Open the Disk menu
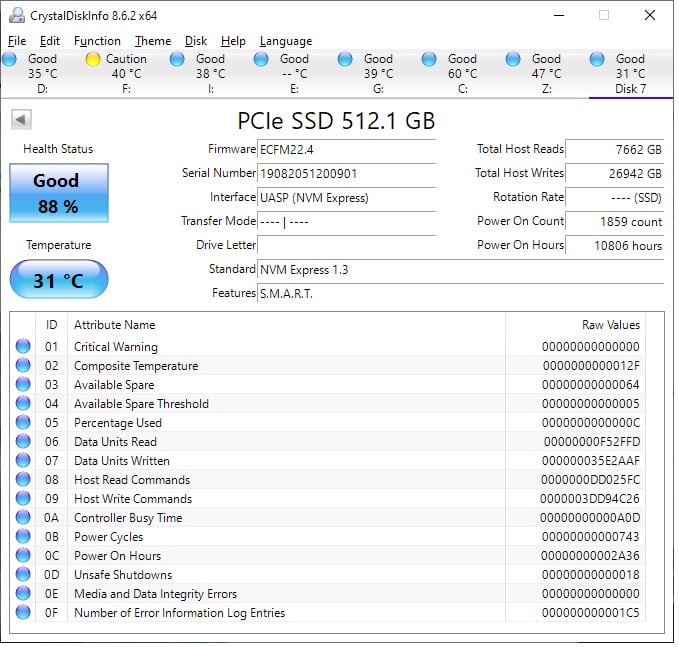This screenshot has width=679, height=647. point(196,41)
